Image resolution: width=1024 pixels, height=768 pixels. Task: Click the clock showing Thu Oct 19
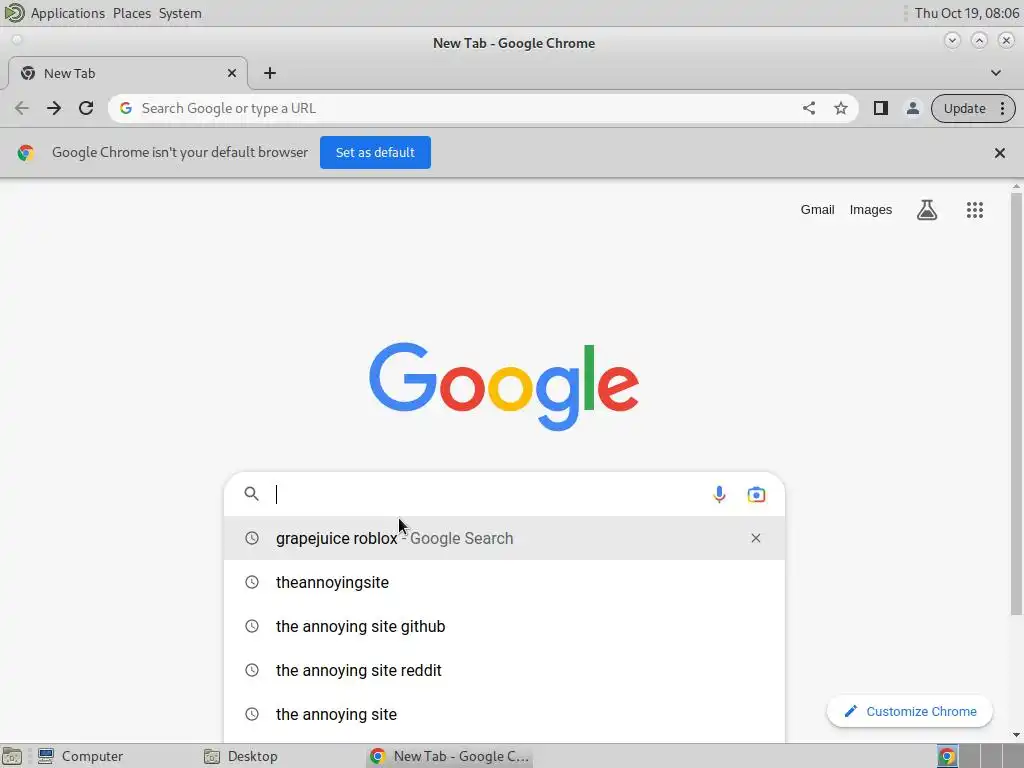[x=967, y=13]
